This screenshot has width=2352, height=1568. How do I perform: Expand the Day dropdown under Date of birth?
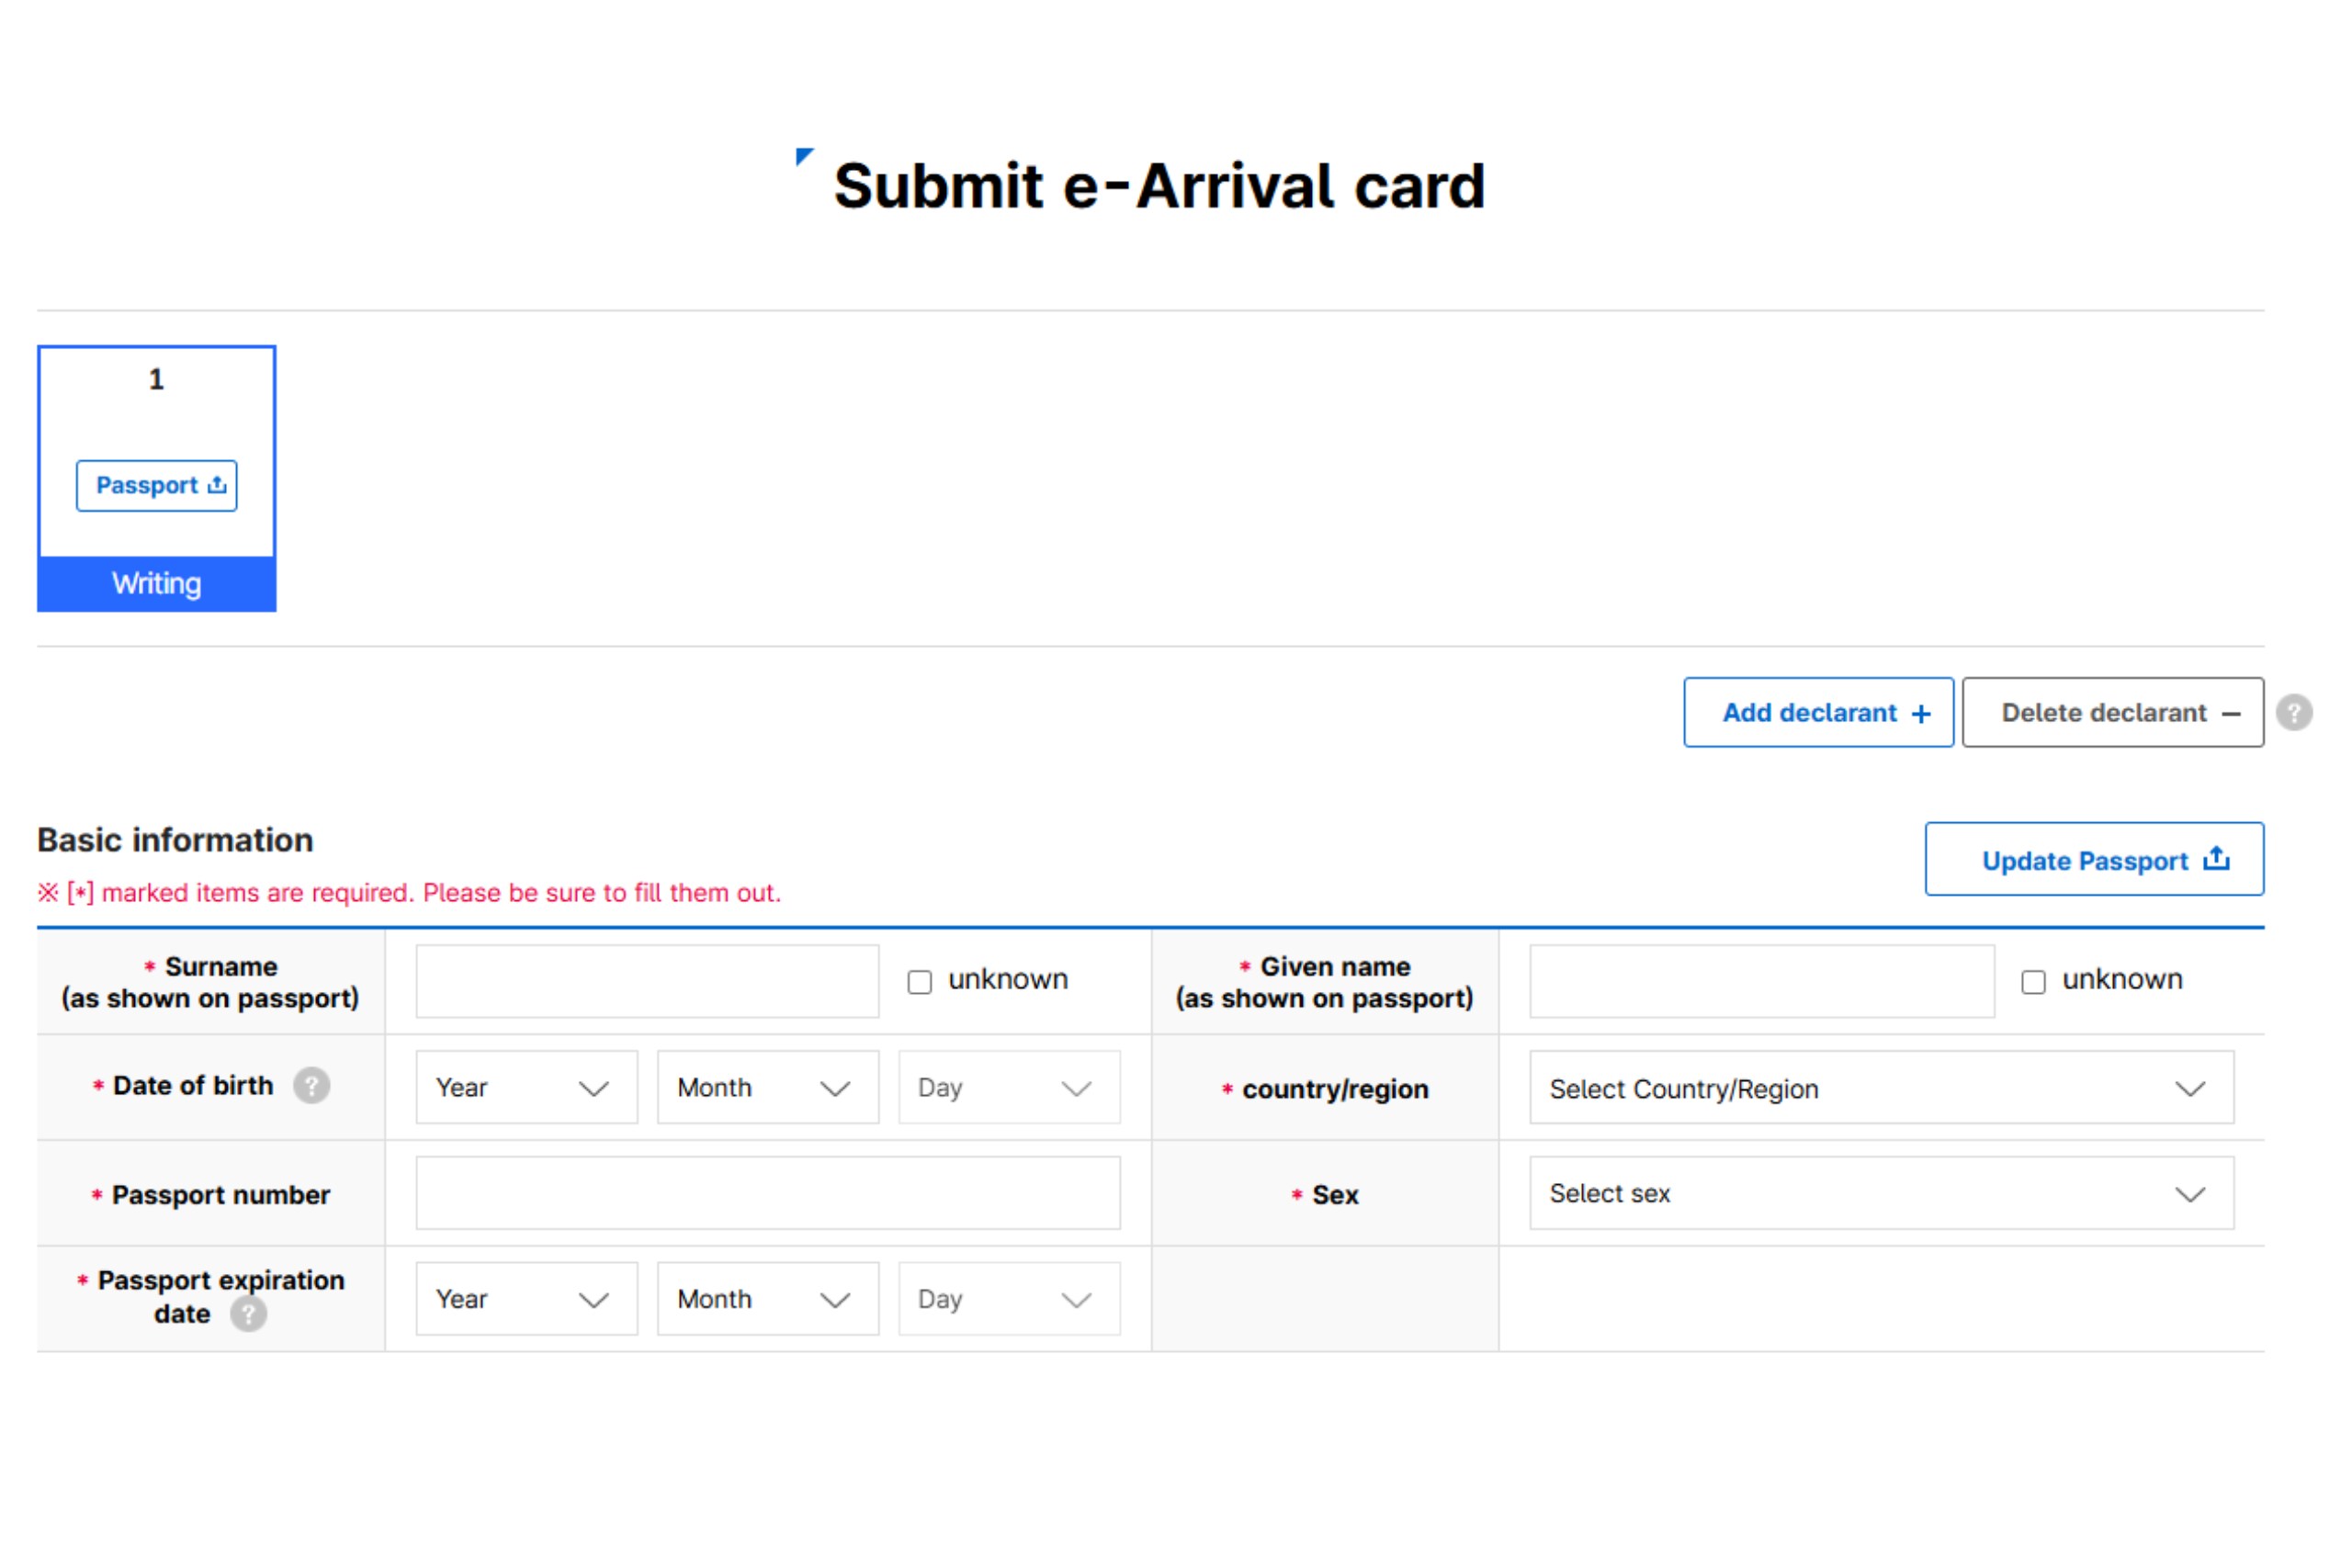(x=1008, y=1087)
